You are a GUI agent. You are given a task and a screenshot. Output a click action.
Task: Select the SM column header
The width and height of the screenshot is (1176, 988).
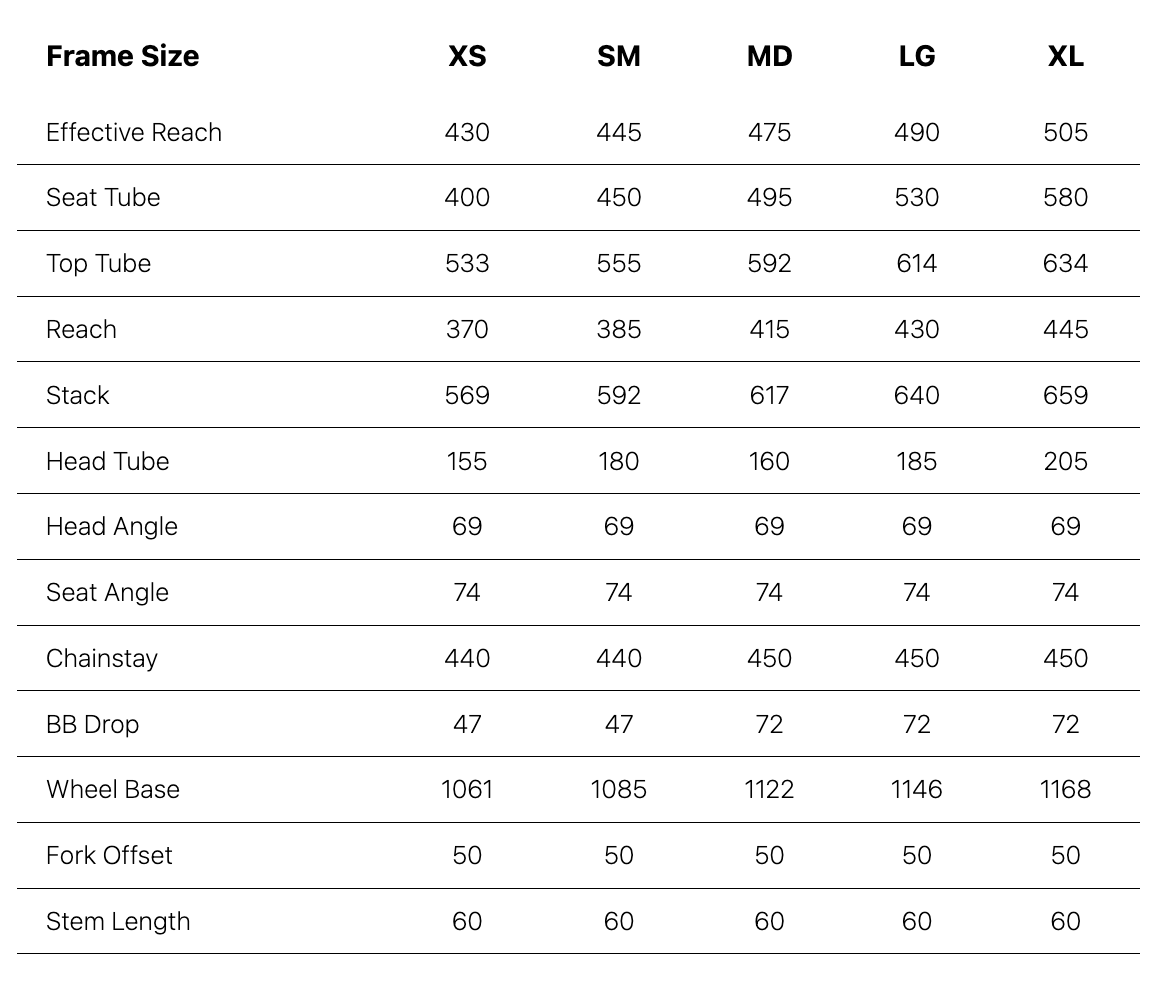[619, 56]
